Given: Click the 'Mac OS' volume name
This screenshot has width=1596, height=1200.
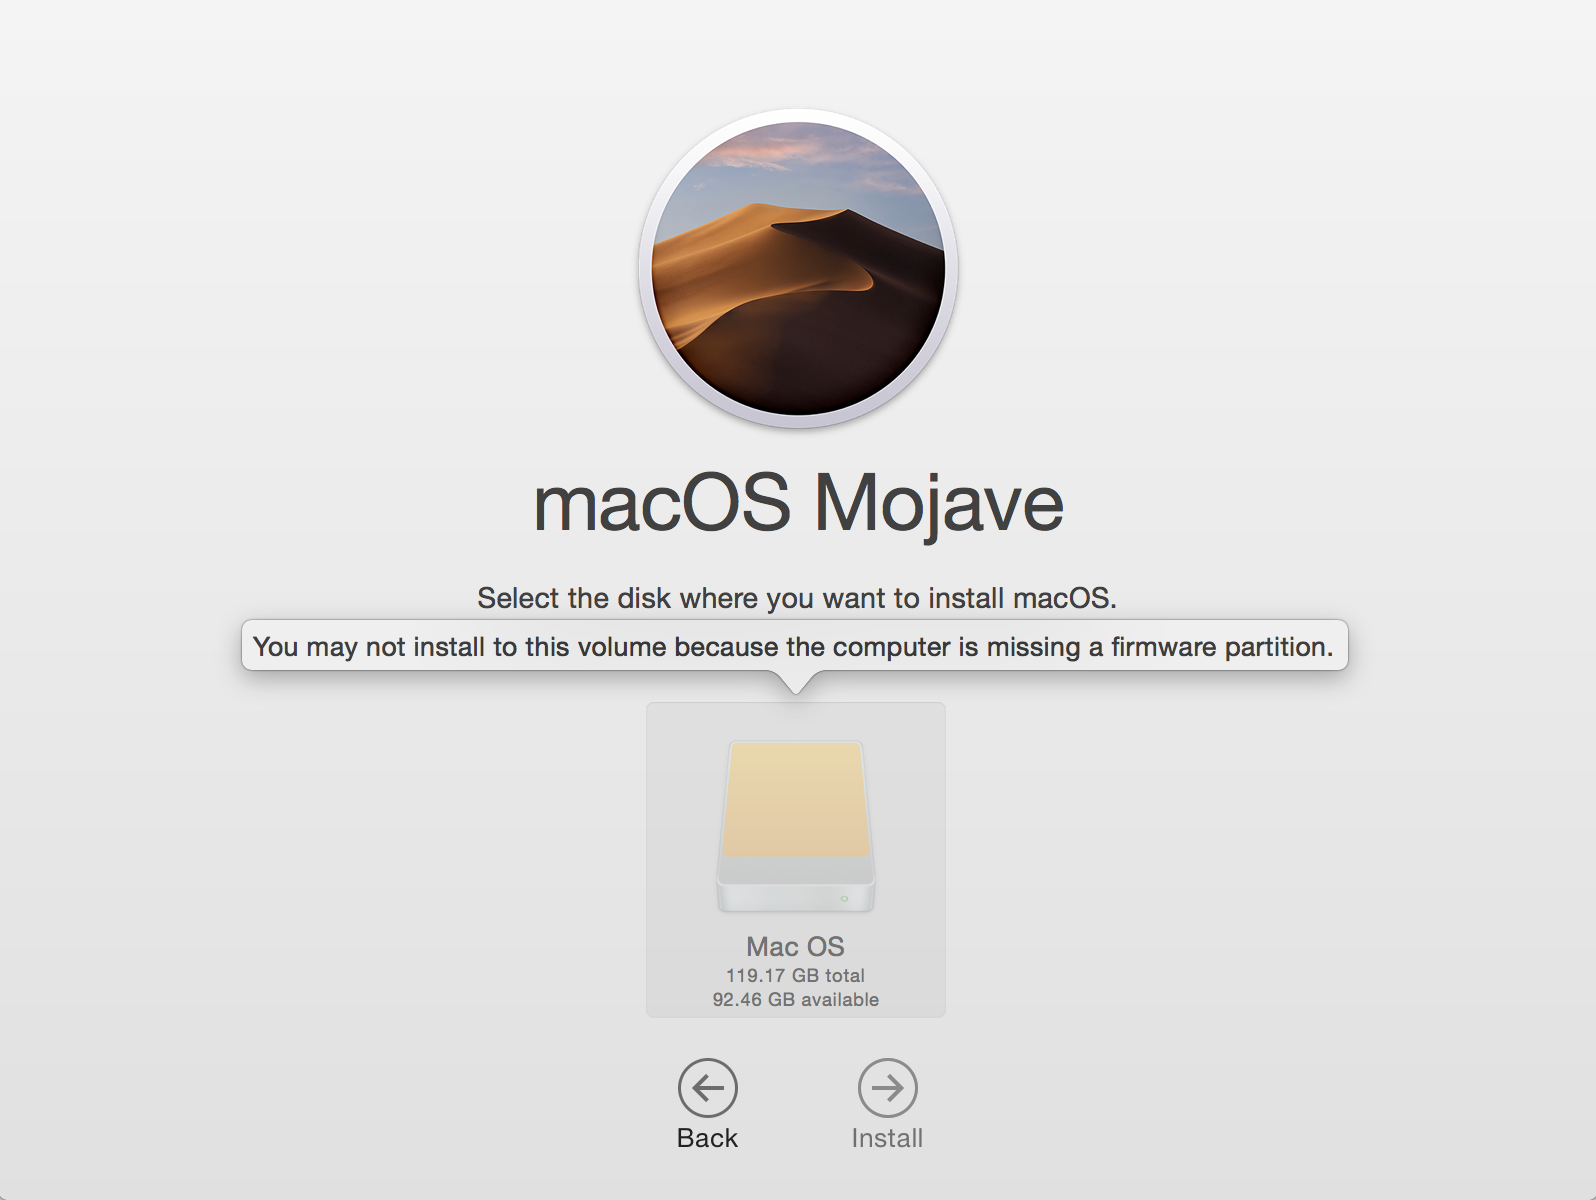Looking at the screenshot, I should pyautogui.click(x=796, y=946).
